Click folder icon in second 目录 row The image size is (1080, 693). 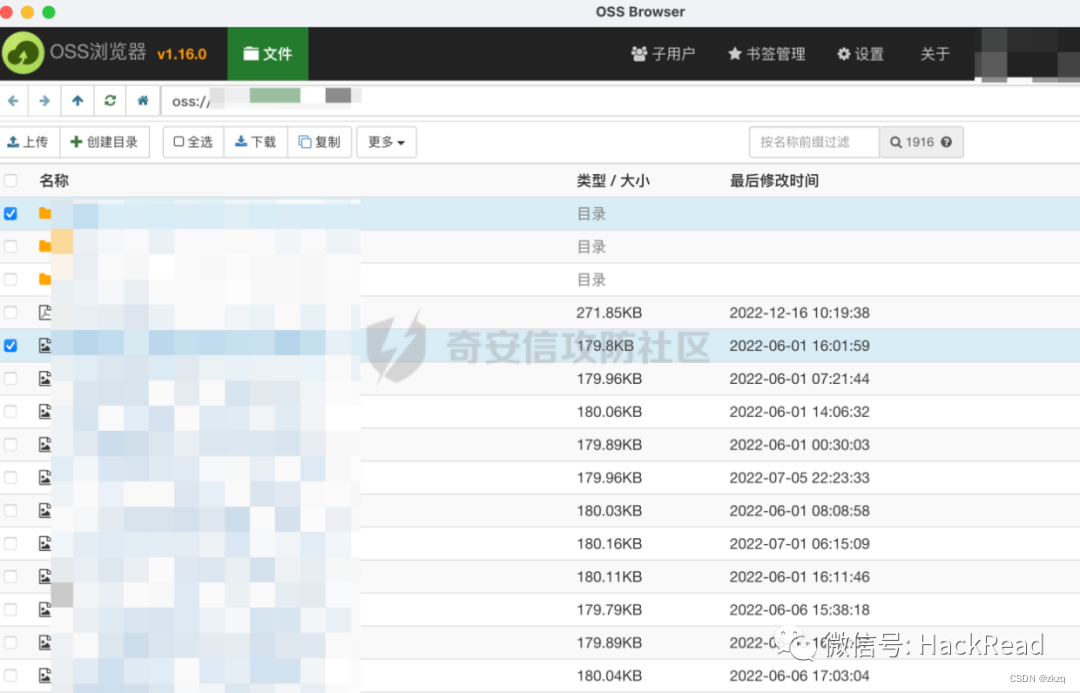click(x=45, y=247)
